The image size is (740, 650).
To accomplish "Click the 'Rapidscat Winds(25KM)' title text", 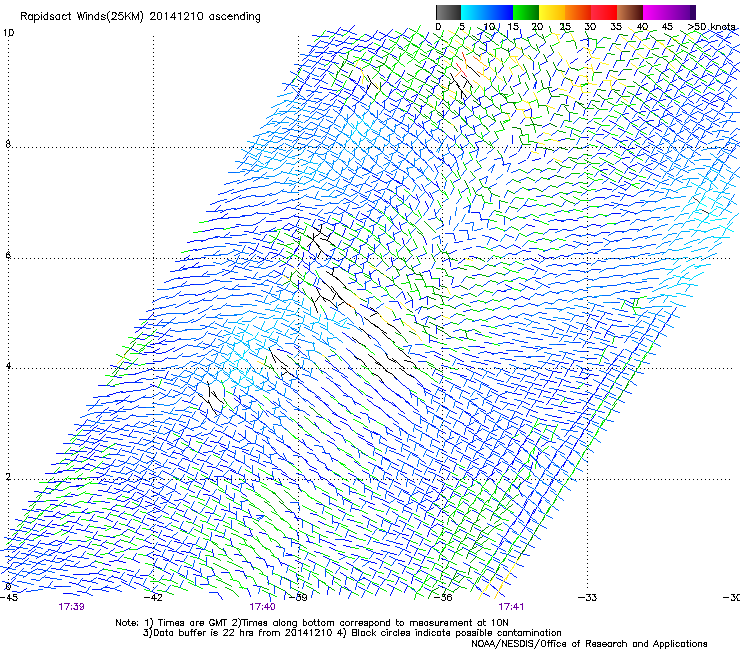I will (x=82, y=17).
